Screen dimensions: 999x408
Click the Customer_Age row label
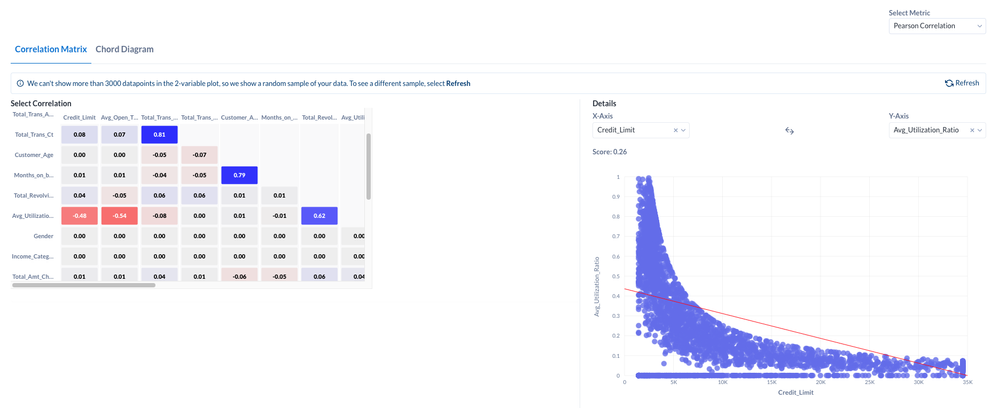34,155
